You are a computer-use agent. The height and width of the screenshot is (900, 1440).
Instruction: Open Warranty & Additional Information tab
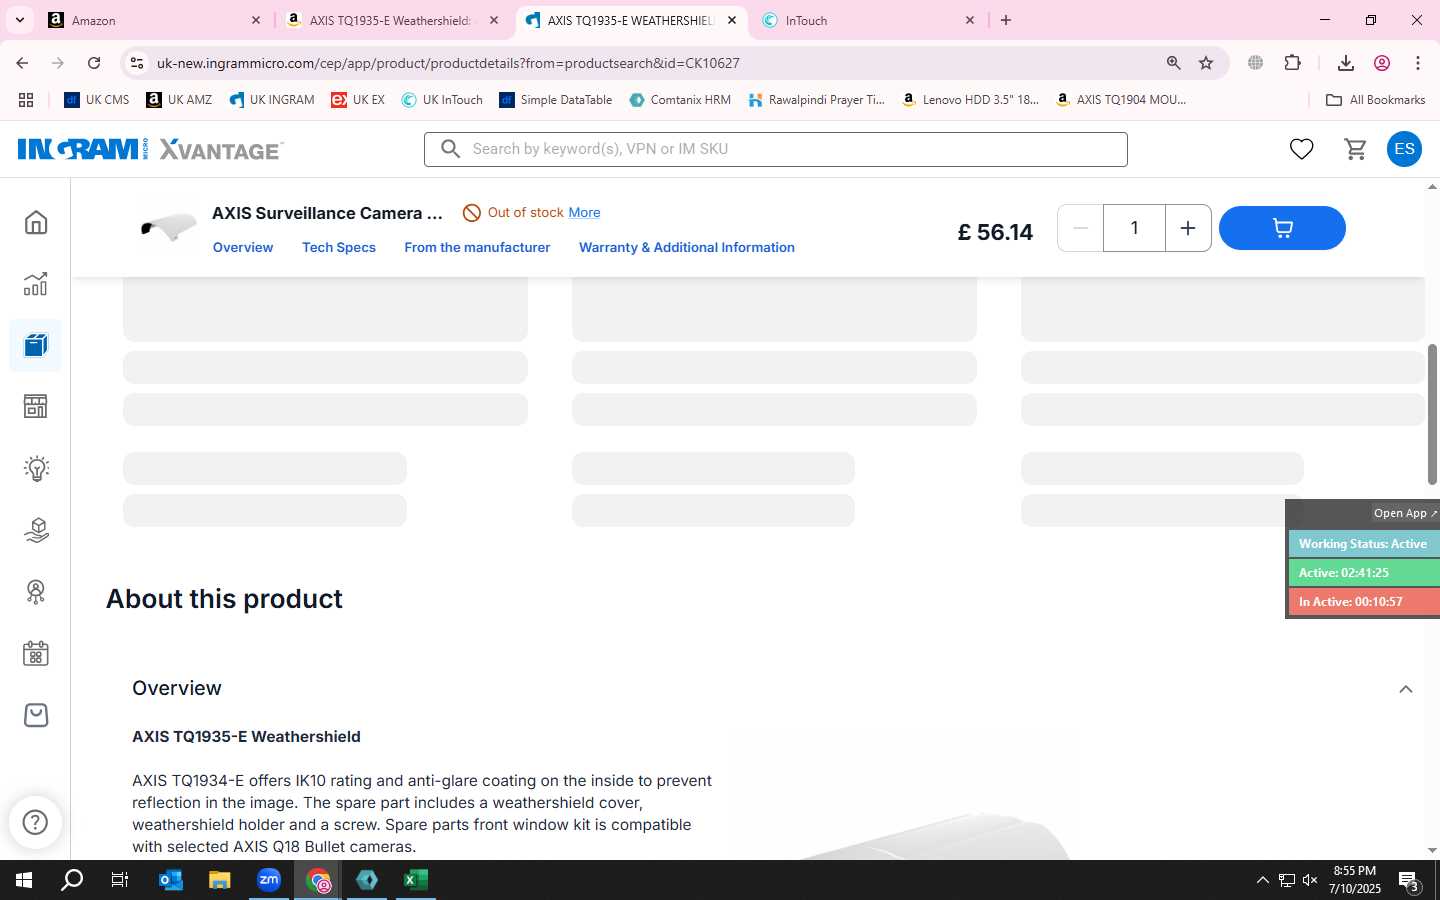pyautogui.click(x=687, y=247)
